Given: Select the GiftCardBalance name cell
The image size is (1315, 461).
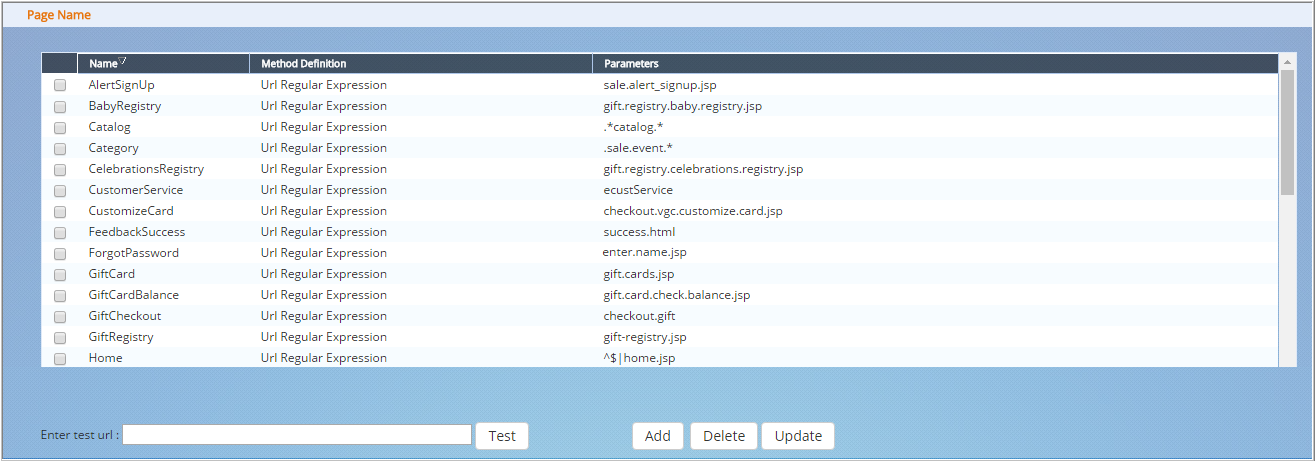Looking at the screenshot, I should click(x=134, y=295).
